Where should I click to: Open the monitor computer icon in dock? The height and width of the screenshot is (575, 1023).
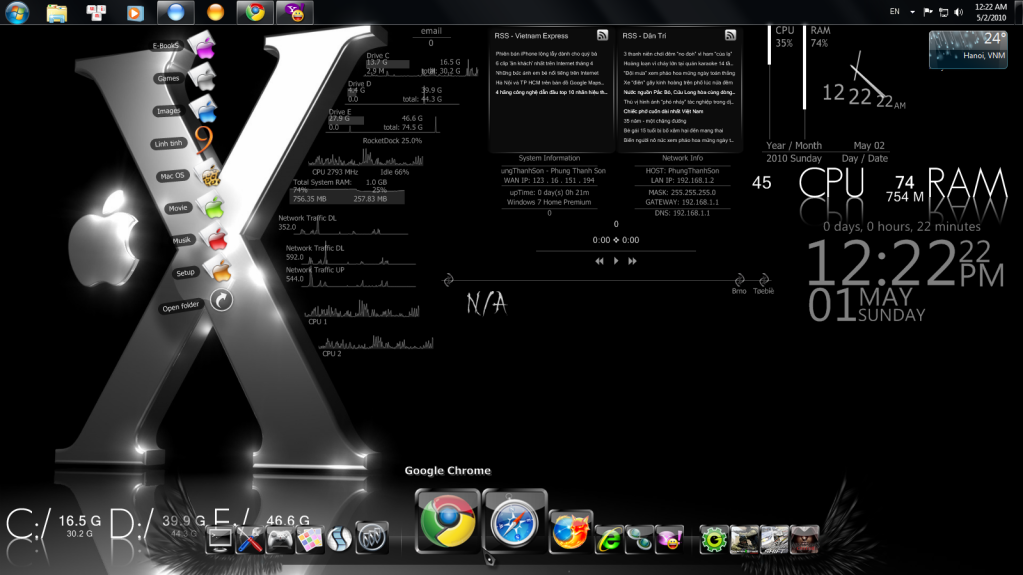click(x=219, y=540)
